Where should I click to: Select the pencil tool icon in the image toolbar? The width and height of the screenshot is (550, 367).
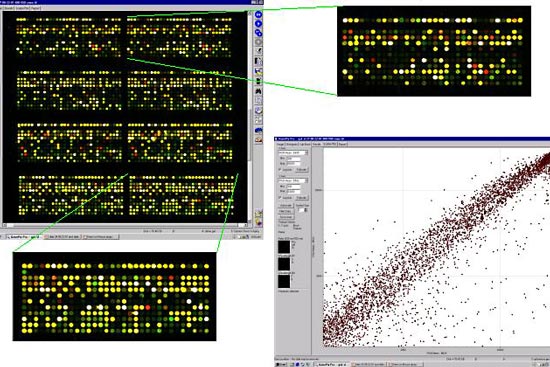pyautogui.click(x=259, y=51)
